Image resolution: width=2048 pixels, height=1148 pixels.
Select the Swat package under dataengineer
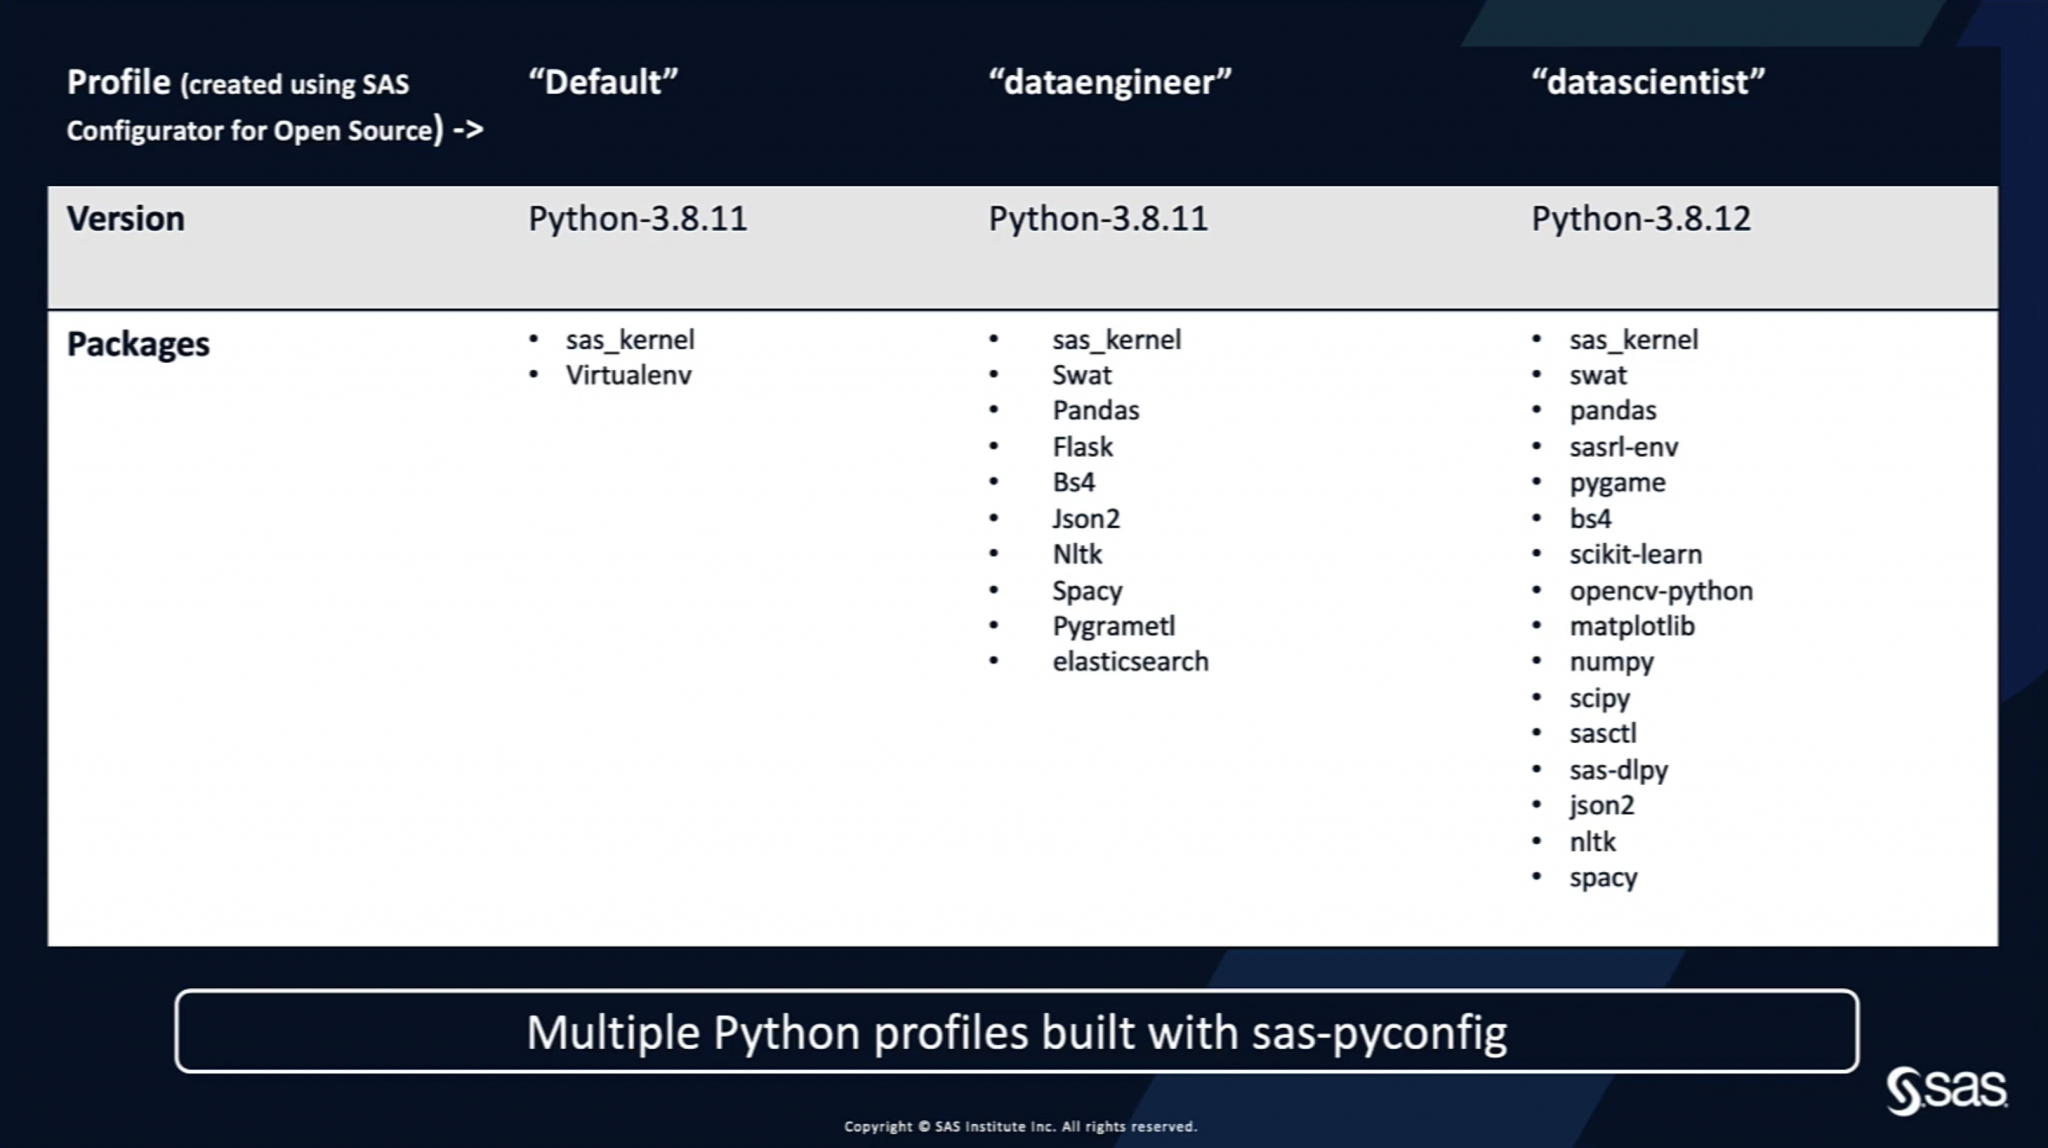1080,375
